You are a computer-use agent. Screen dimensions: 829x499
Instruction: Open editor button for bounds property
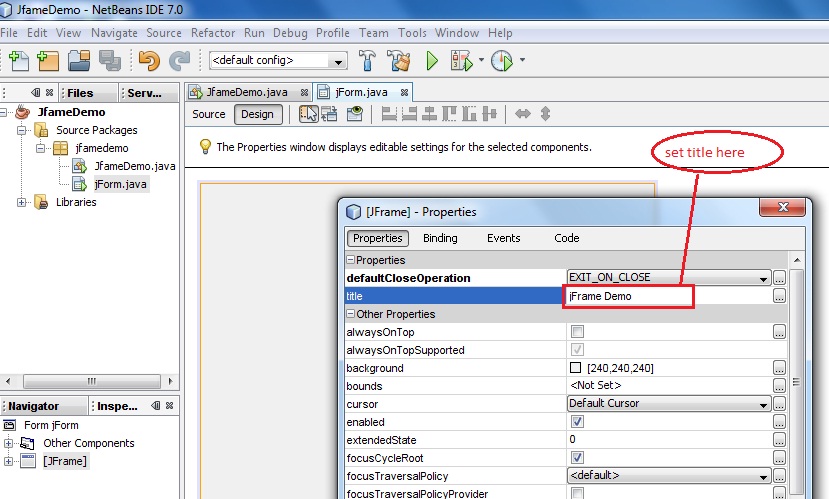point(779,386)
